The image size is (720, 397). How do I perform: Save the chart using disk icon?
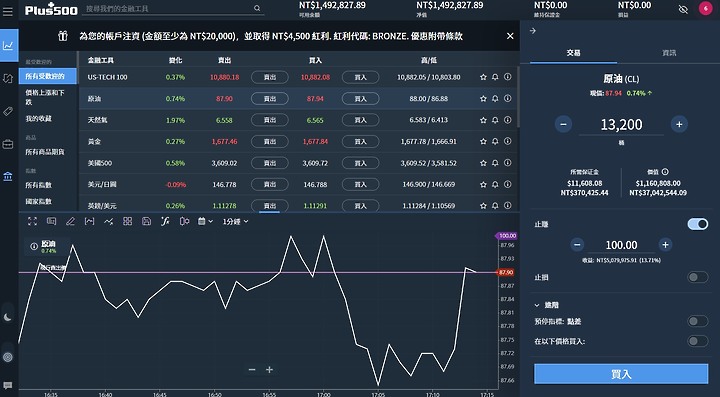point(146,221)
